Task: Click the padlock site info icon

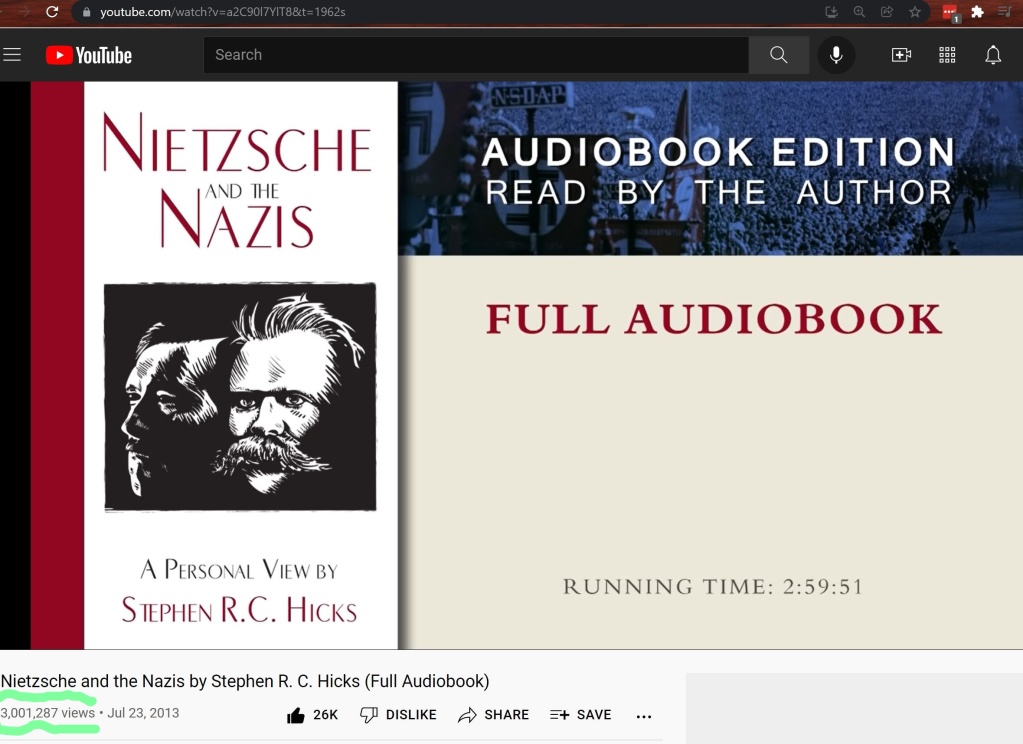Action: point(87,12)
